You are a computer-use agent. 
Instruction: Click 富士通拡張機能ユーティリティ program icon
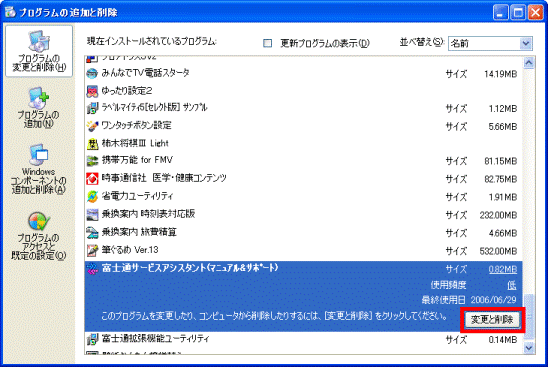pyautogui.click(x=92, y=339)
